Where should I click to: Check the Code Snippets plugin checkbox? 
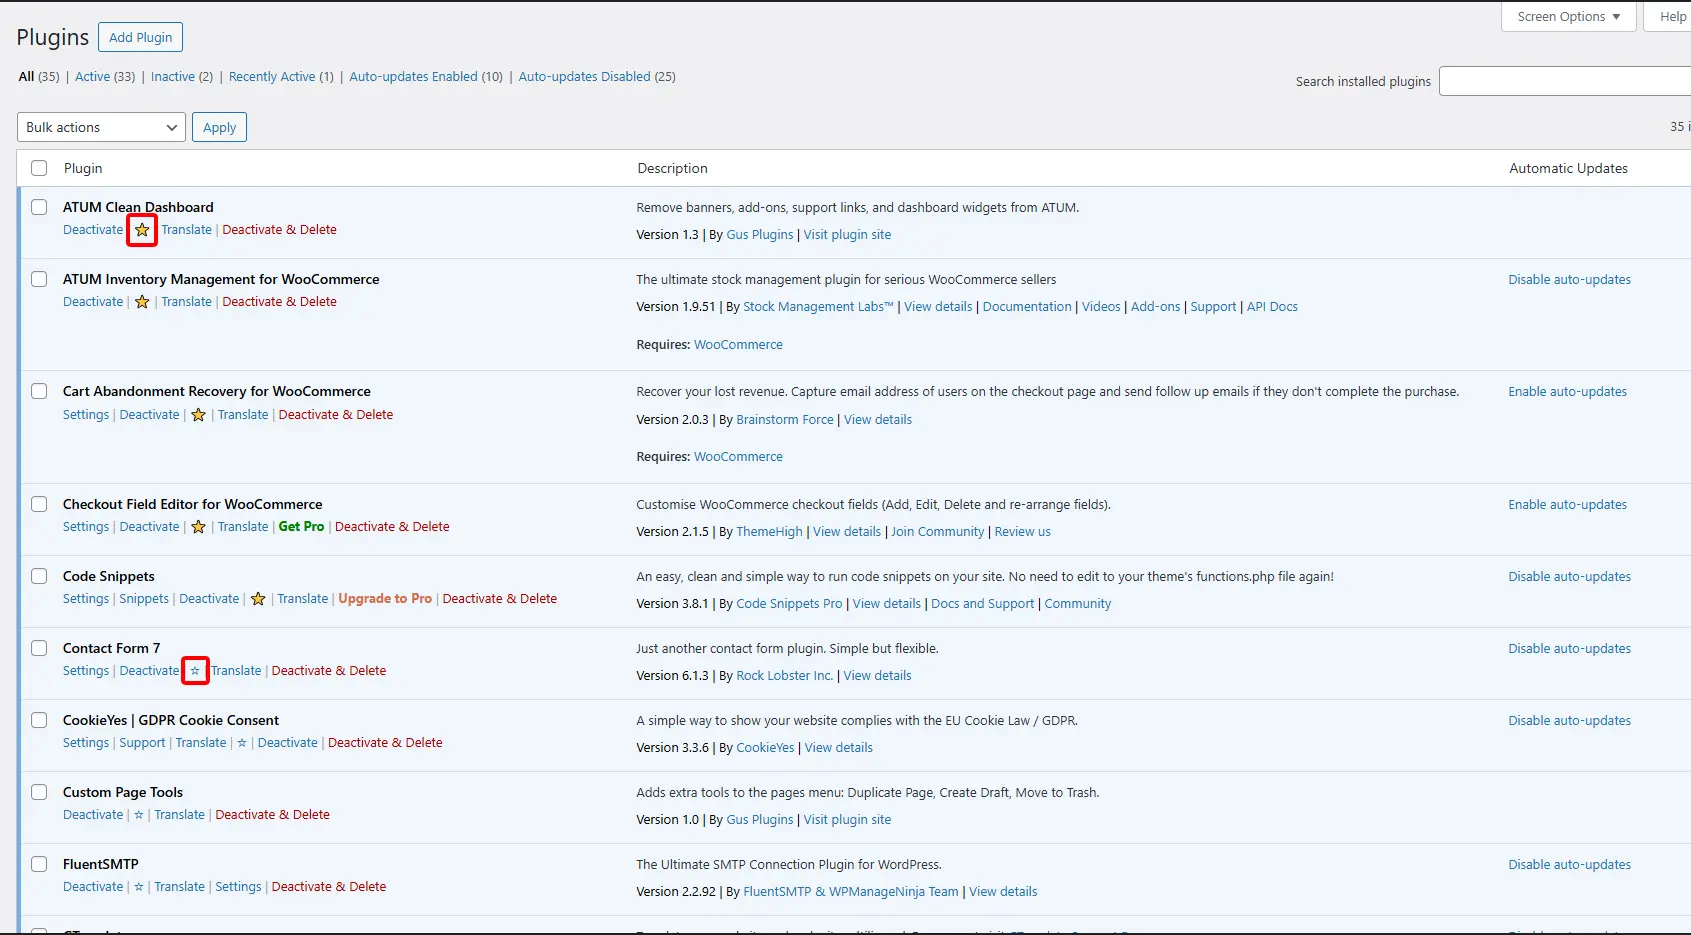39,576
